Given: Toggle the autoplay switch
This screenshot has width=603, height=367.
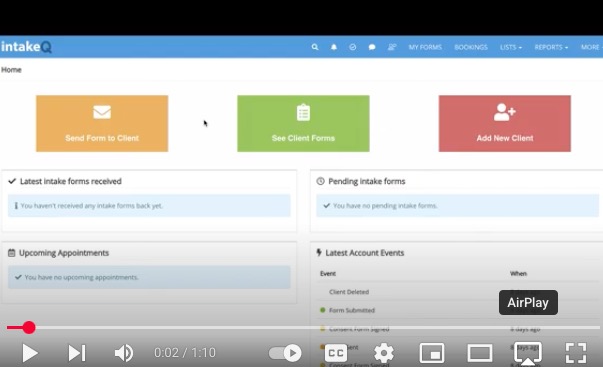Looking at the screenshot, I should pos(285,353).
